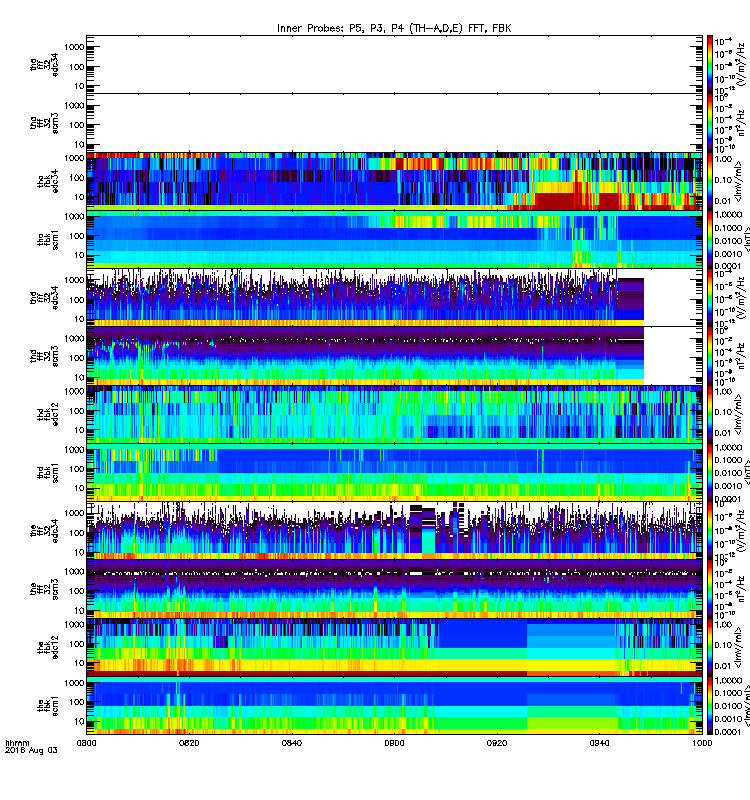Image resolution: width=750 pixels, height=800 pixels.
Task: Click the color bar beside the the fff scm3 panel
Action: (x=710, y=589)
